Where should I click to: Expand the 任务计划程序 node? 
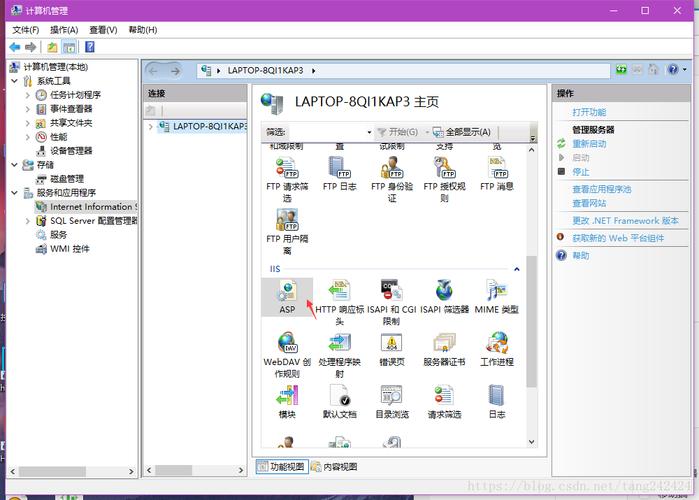pyautogui.click(x=28, y=95)
